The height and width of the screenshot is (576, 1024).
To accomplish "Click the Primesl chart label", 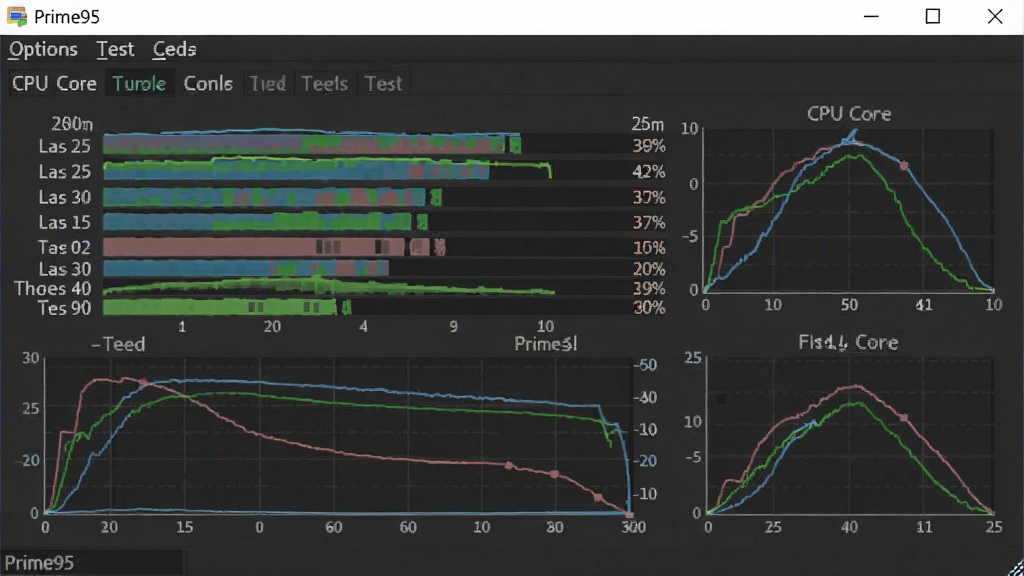I will 546,344.
